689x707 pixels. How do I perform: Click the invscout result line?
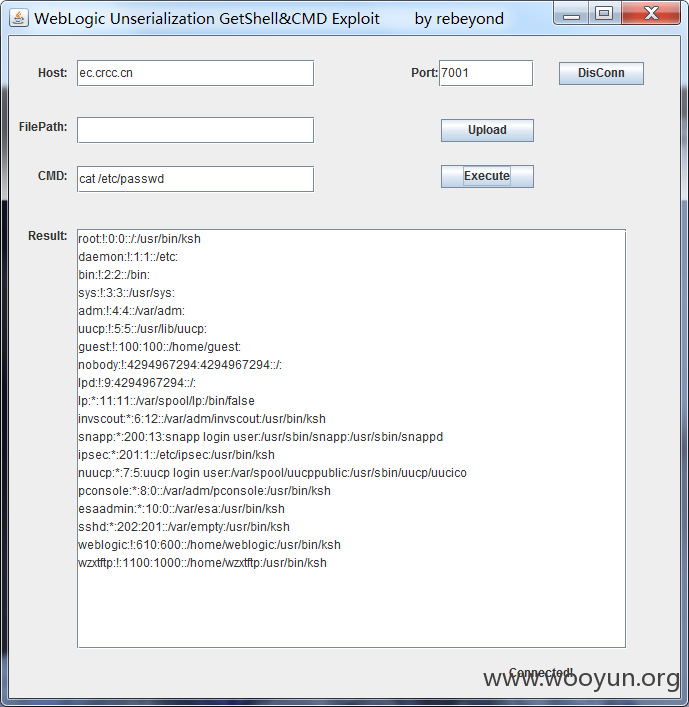(x=202, y=419)
